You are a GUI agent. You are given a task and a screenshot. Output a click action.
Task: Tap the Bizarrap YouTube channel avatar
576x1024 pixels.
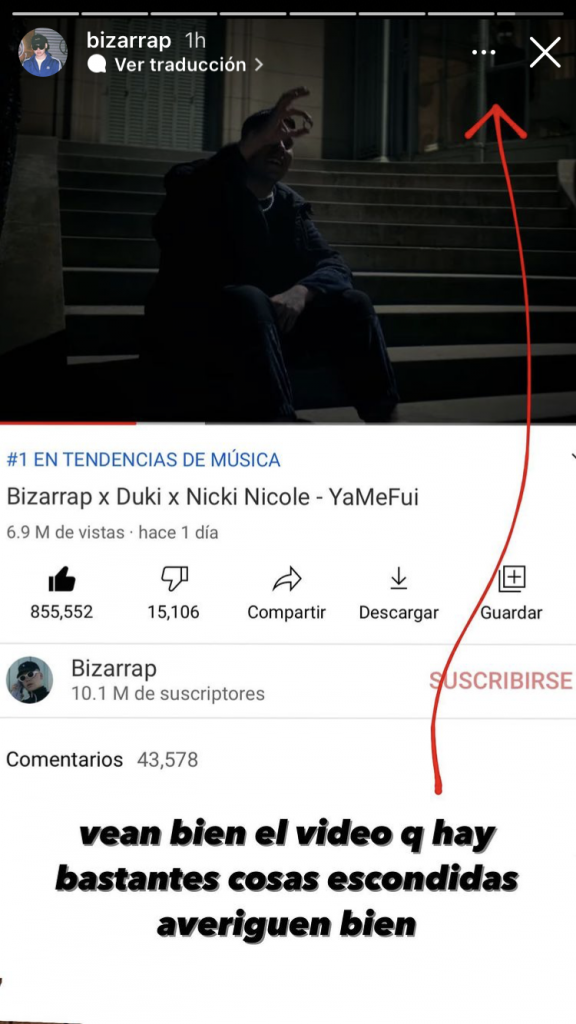click(x=29, y=680)
